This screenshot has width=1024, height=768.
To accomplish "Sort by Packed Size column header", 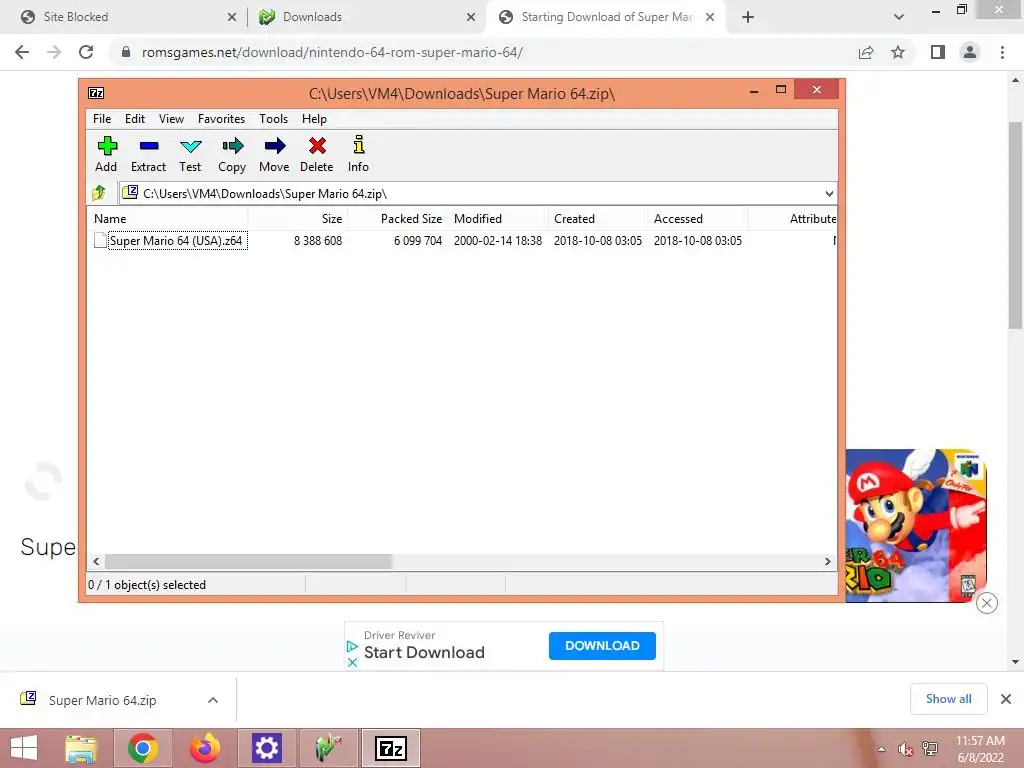I will 398,219.
